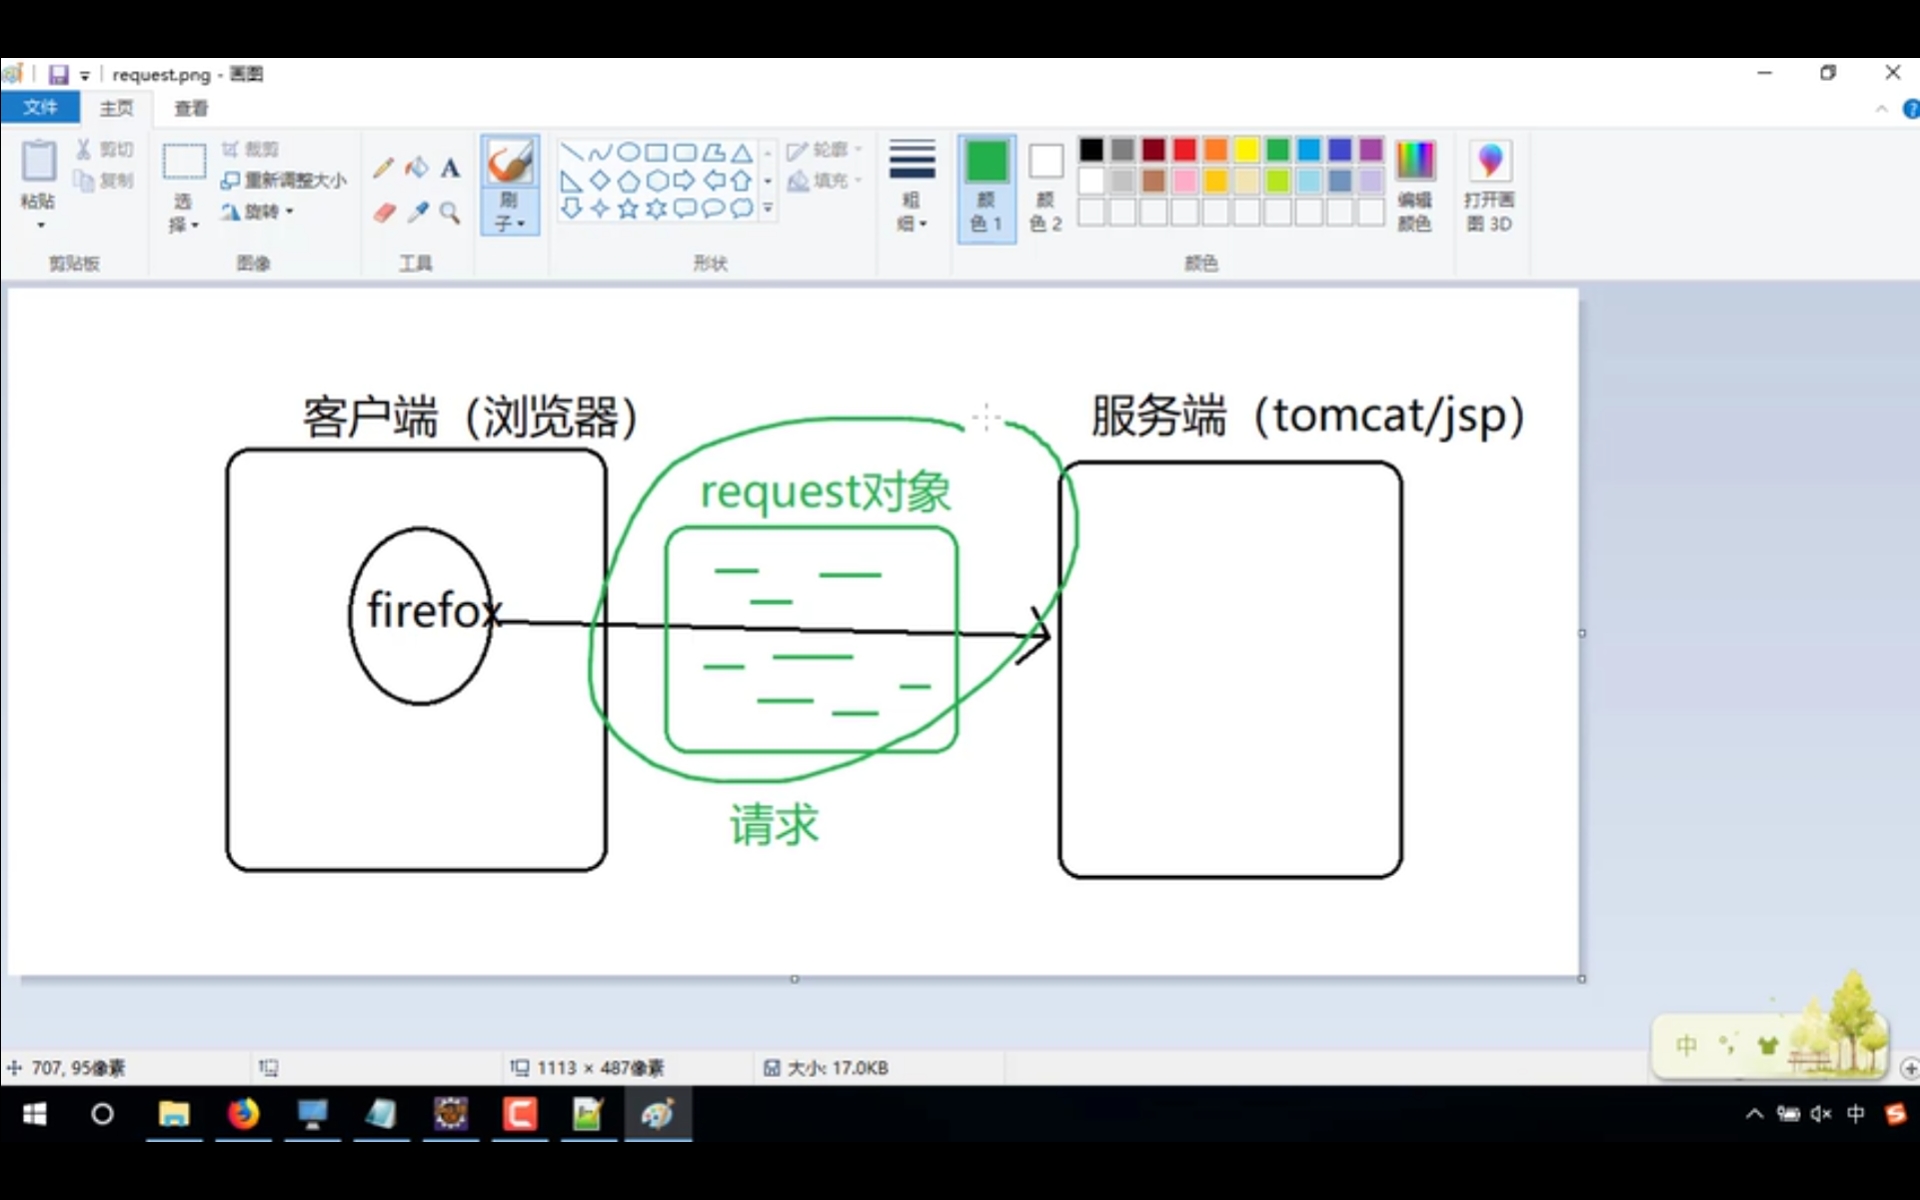1920x1200 pixels.
Task: Select the Pencil tool
Action: pos(383,167)
